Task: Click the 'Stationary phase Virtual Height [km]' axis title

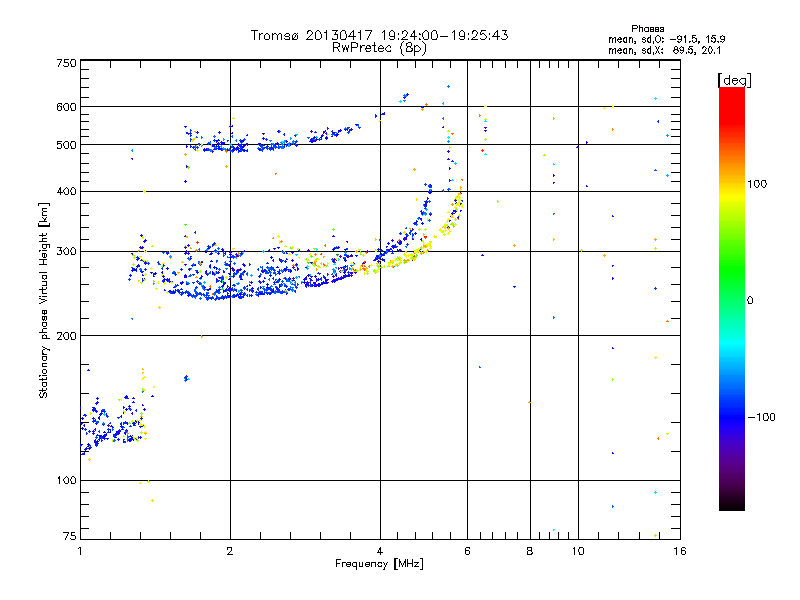Action: click(x=44, y=301)
